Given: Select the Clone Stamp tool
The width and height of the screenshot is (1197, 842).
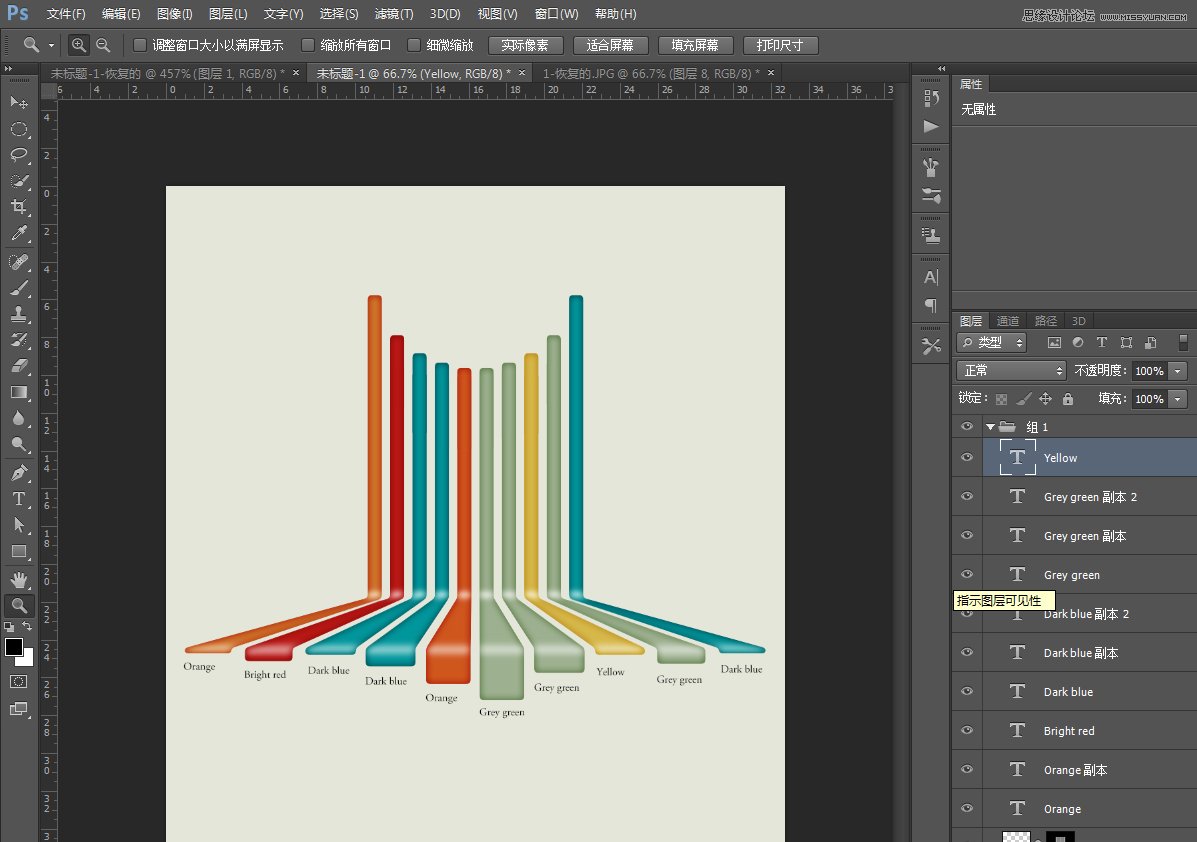Looking at the screenshot, I should click(x=19, y=314).
